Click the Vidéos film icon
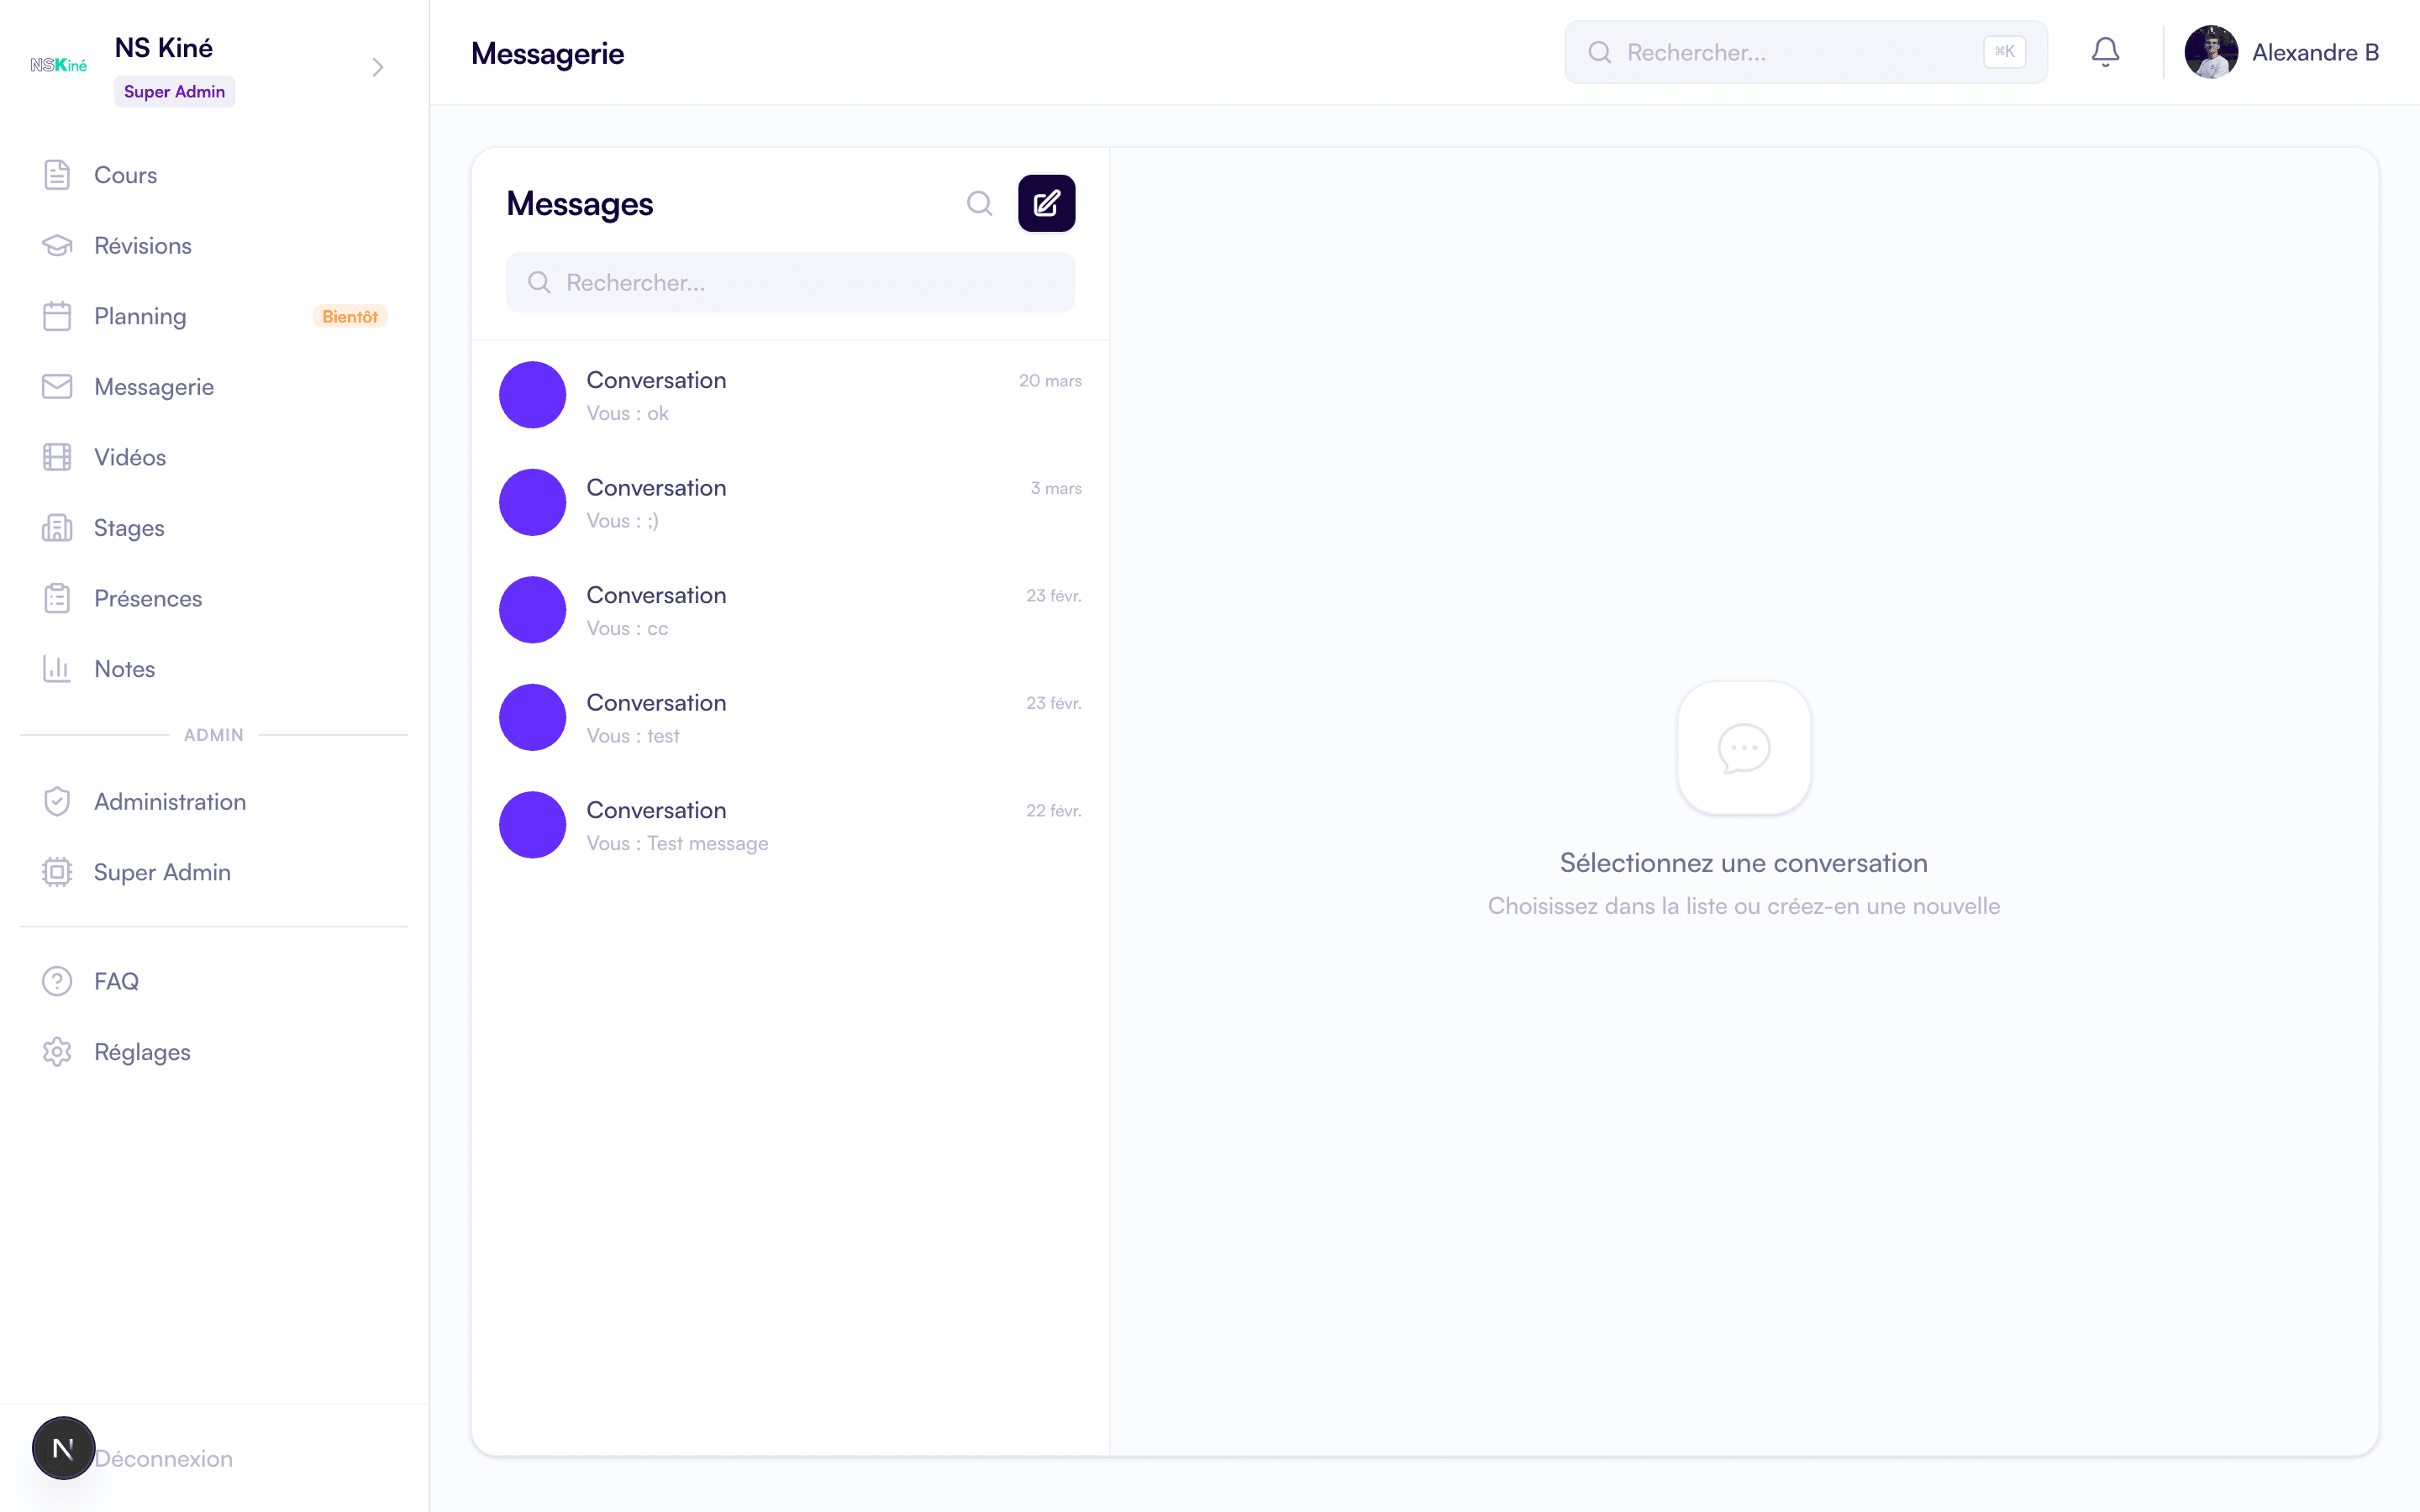The image size is (2420, 1512). (57, 457)
